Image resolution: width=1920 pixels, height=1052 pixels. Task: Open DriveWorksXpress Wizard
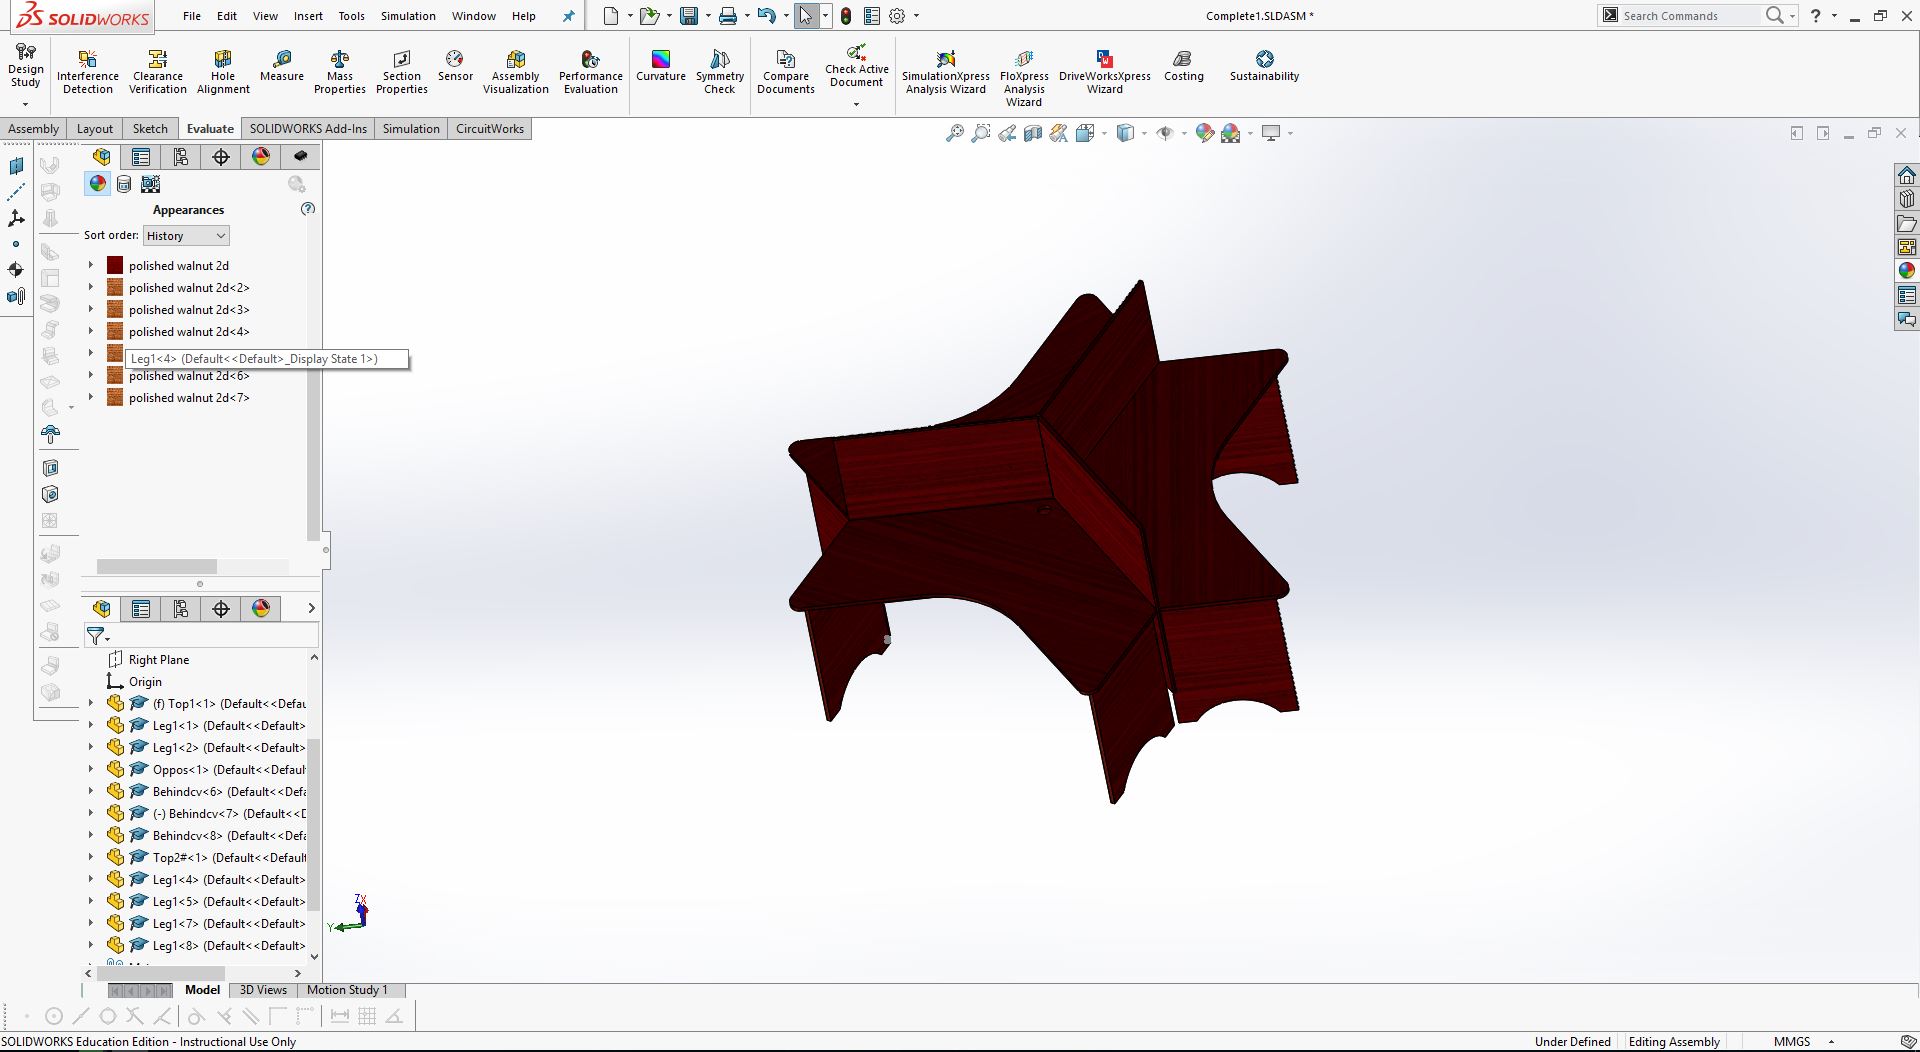(1105, 71)
